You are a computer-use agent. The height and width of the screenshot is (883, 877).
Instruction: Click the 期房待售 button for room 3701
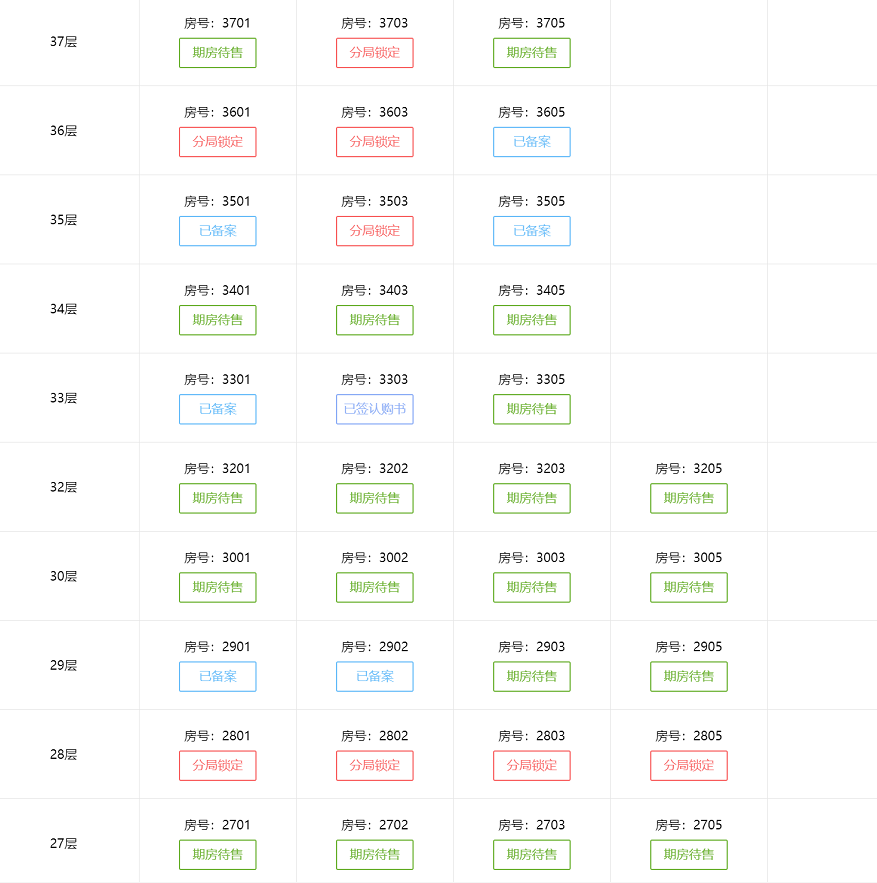tap(217, 53)
